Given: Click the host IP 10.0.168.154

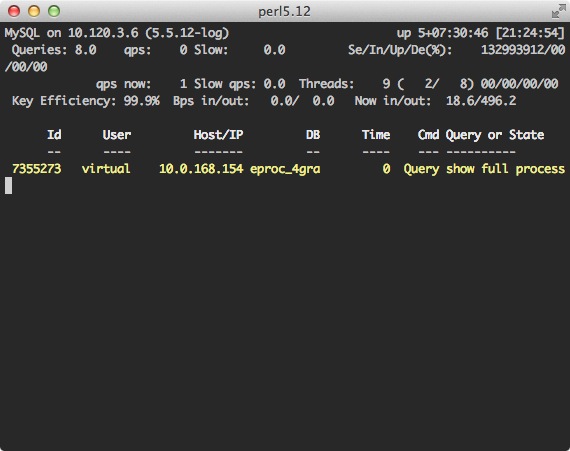Looking at the screenshot, I should pos(201,169).
